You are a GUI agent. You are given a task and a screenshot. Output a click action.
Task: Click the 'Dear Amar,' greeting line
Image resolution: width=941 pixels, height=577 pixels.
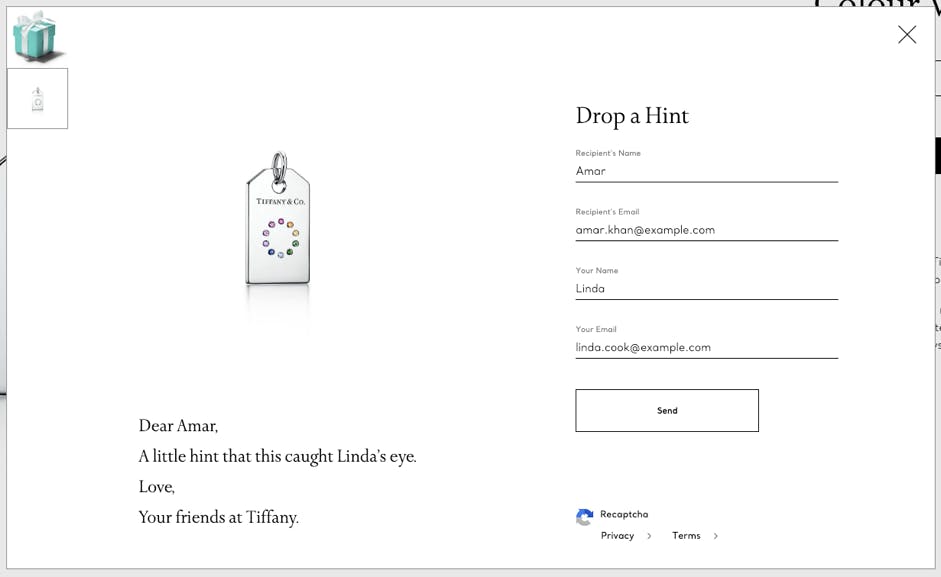(178, 426)
